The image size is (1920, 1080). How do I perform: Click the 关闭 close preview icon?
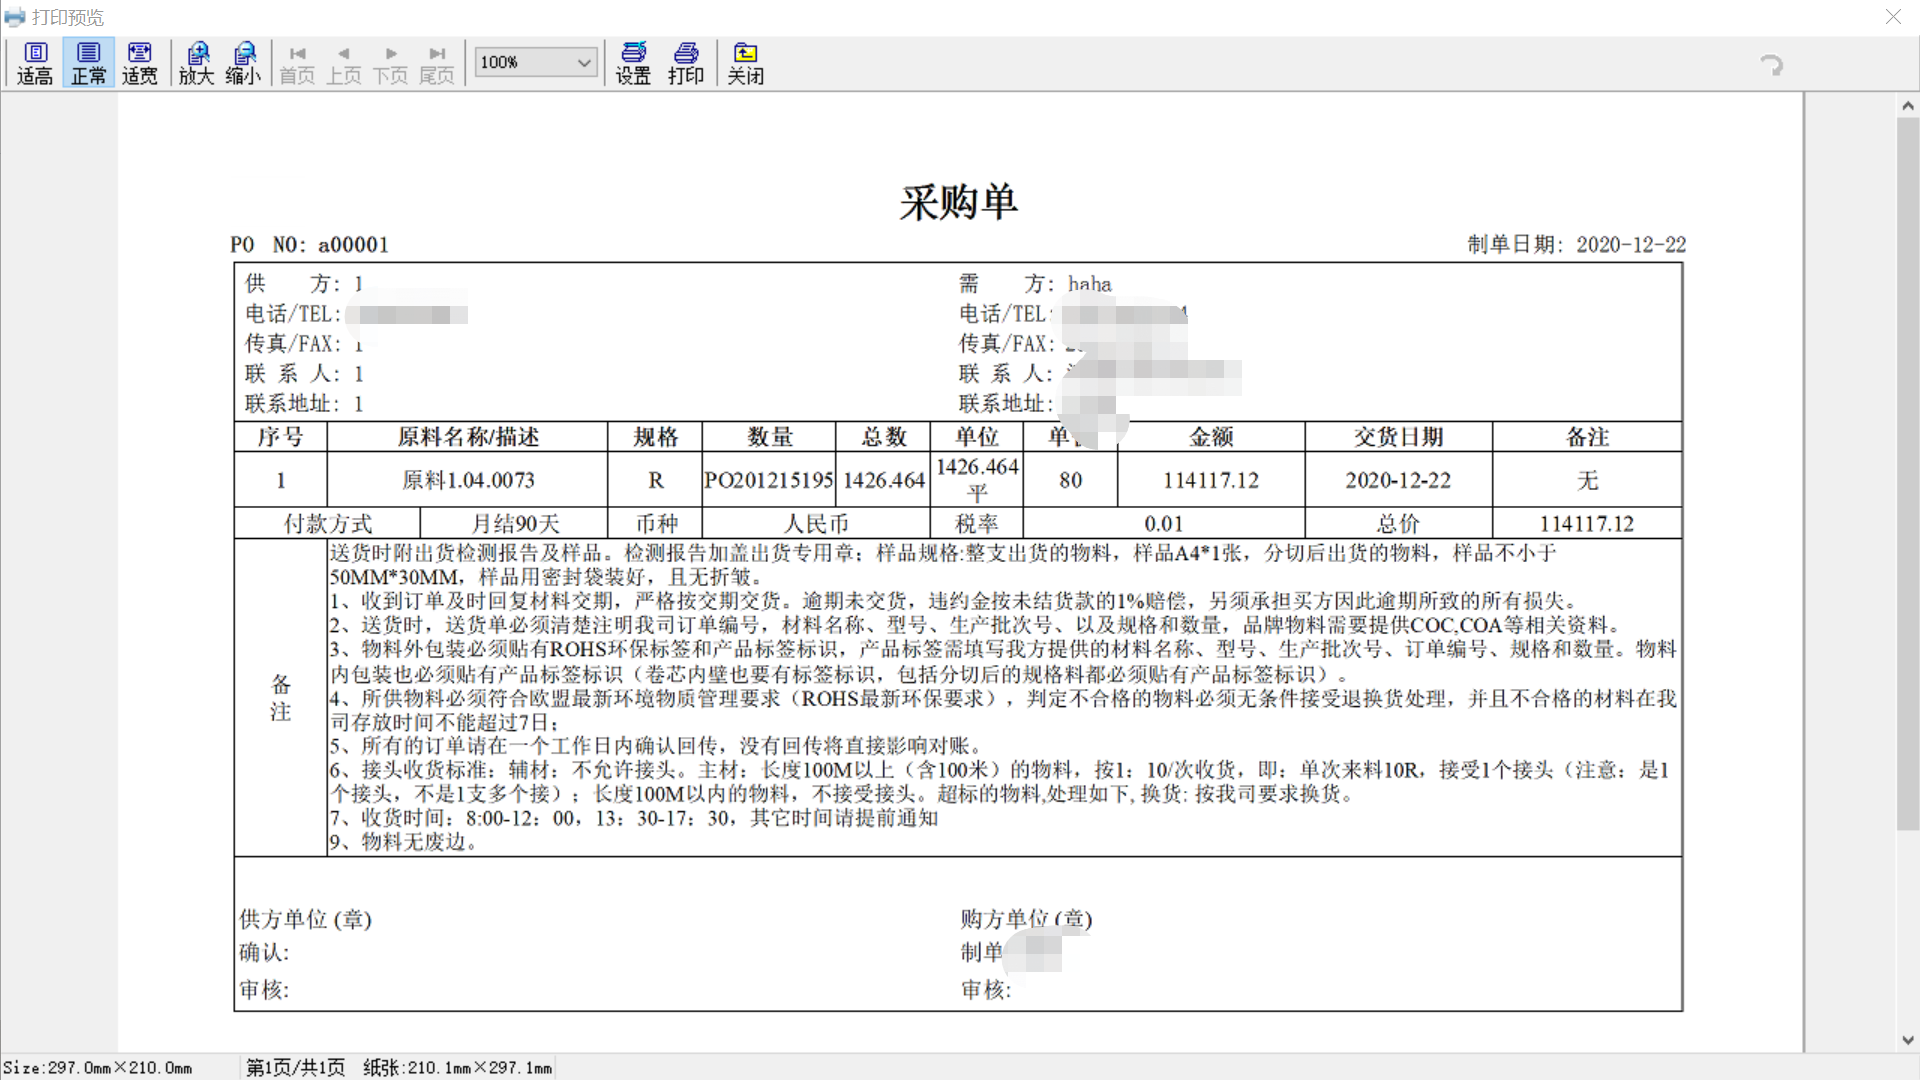745,63
